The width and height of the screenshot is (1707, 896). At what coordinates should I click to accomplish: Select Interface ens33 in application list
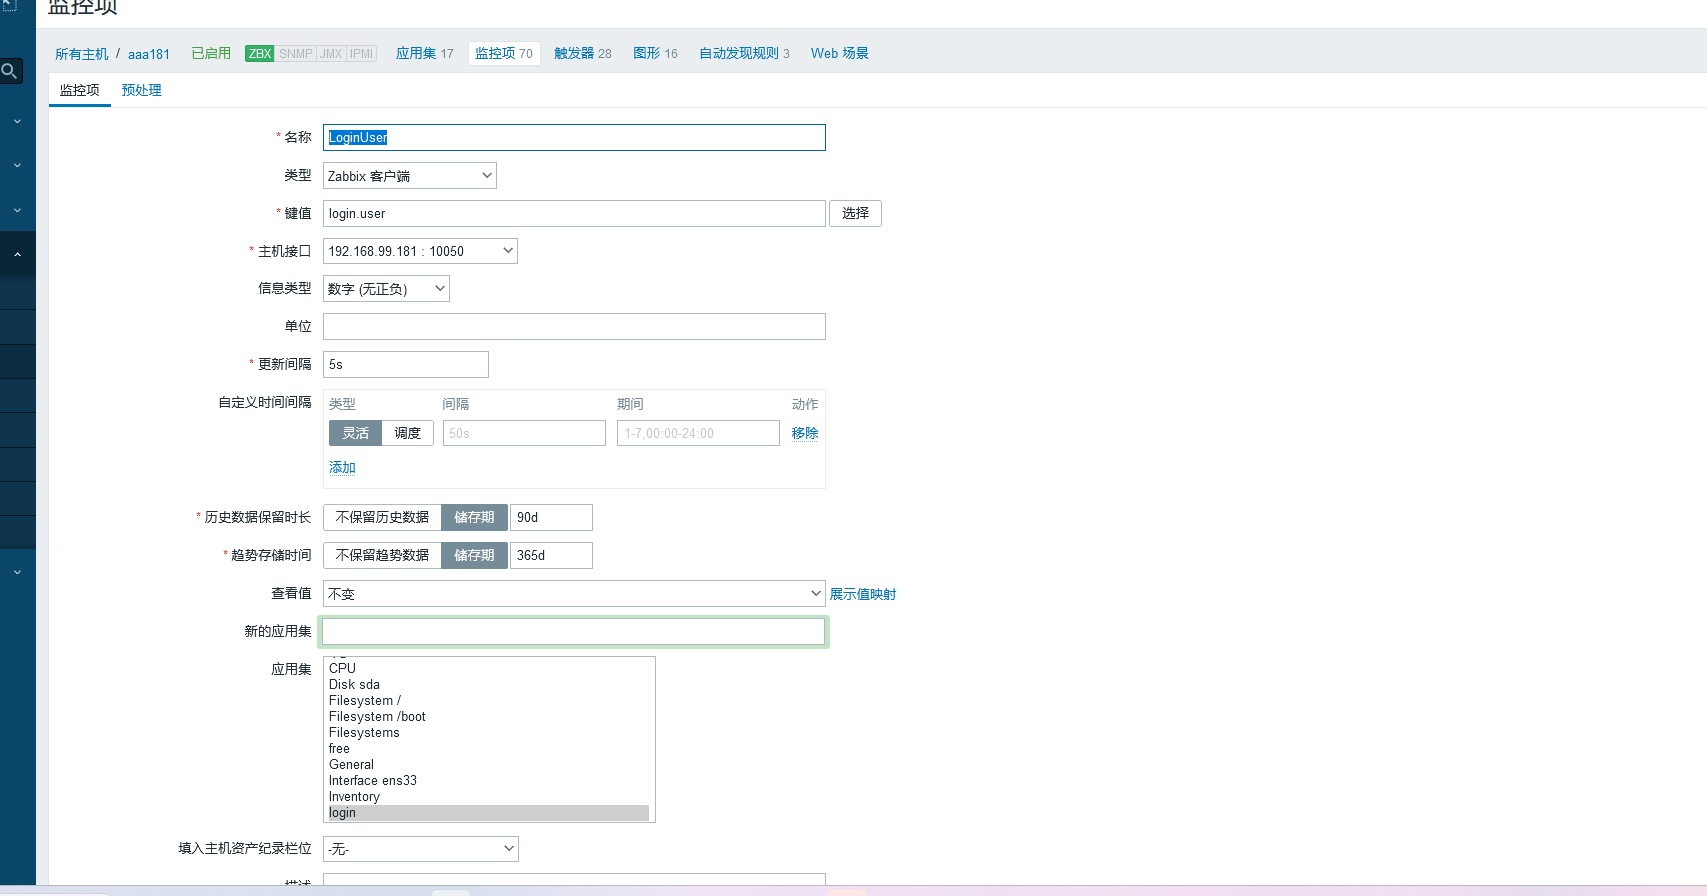click(488, 781)
